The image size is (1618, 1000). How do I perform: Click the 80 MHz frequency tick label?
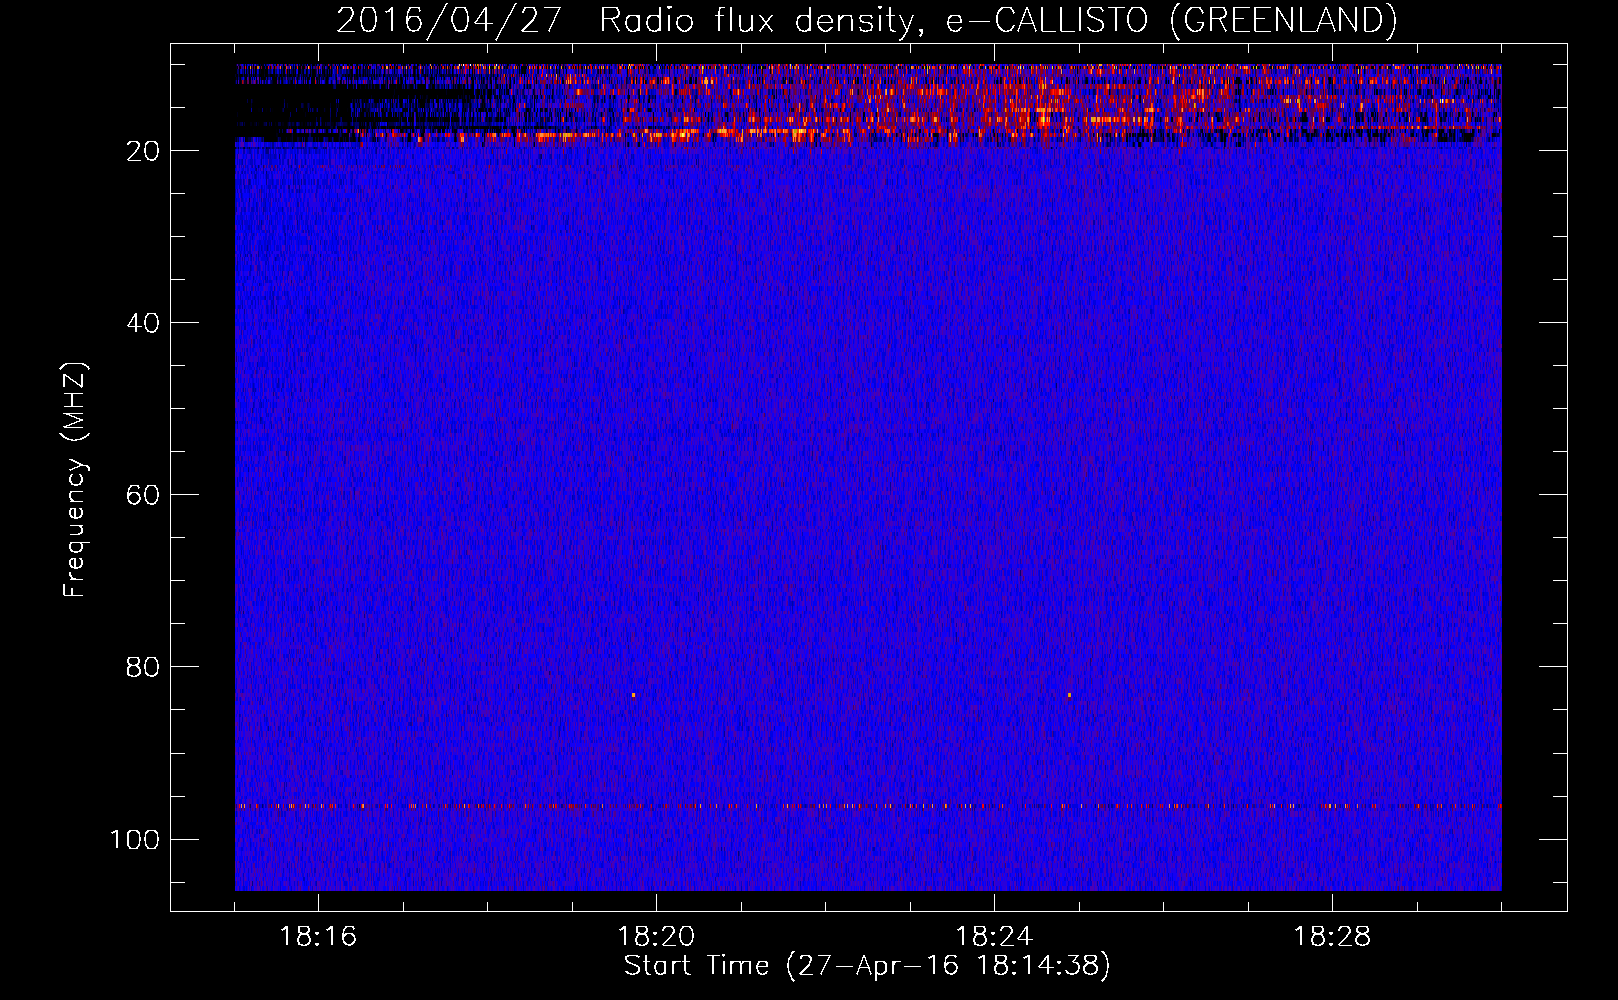pyautogui.click(x=143, y=667)
